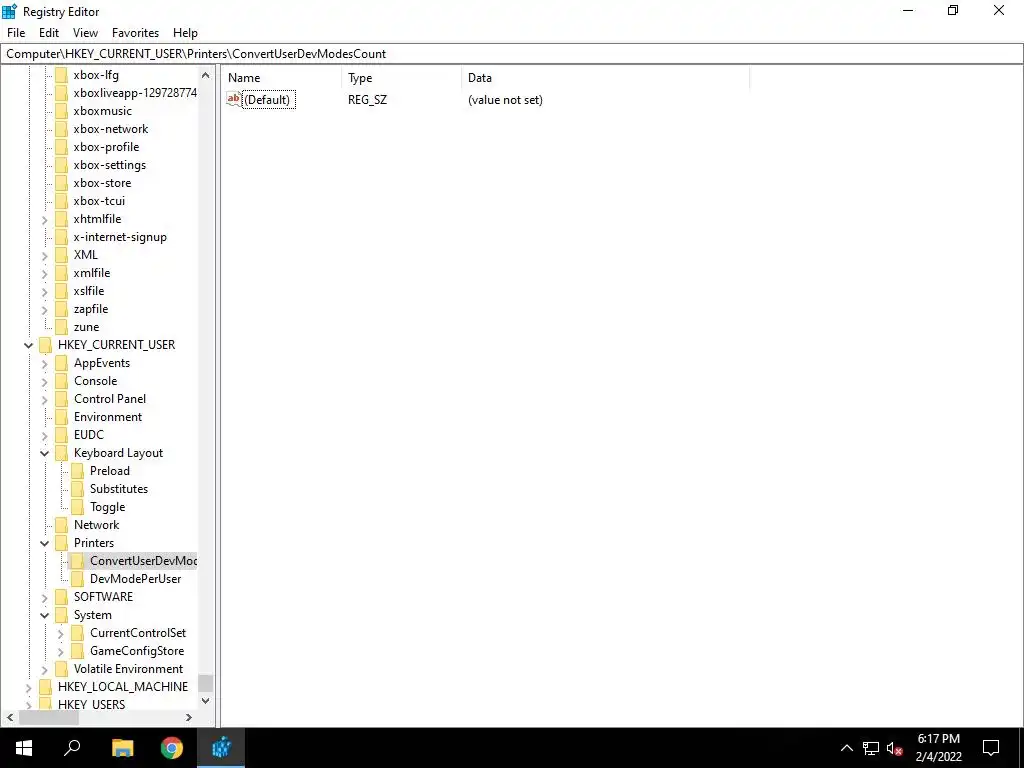
Task: Click the HKEY_CURRENT_USER folder icon
Action: point(45,345)
